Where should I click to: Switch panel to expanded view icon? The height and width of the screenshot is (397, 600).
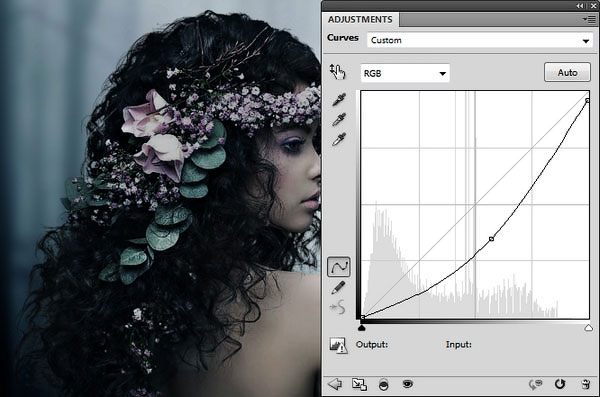click(x=359, y=384)
